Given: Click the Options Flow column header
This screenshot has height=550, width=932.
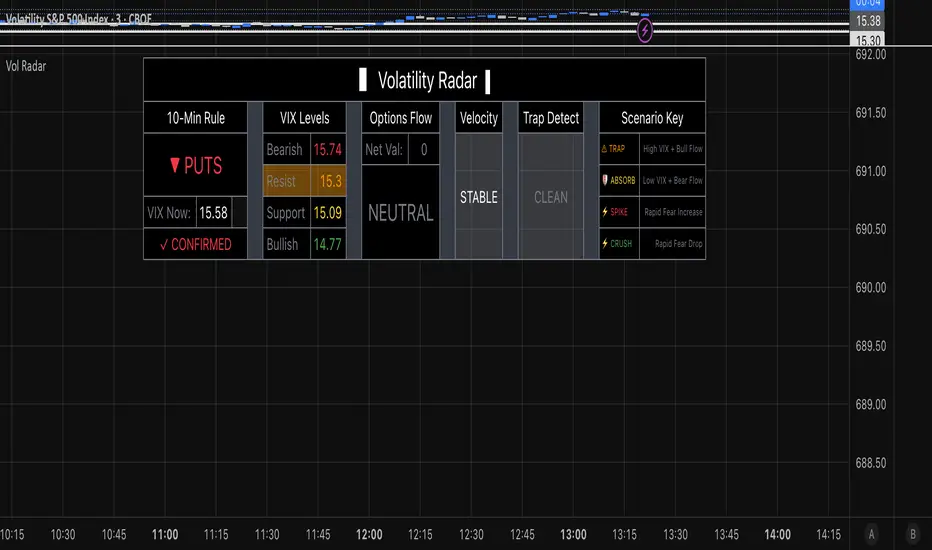Looking at the screenshot, I should (401, 118).
